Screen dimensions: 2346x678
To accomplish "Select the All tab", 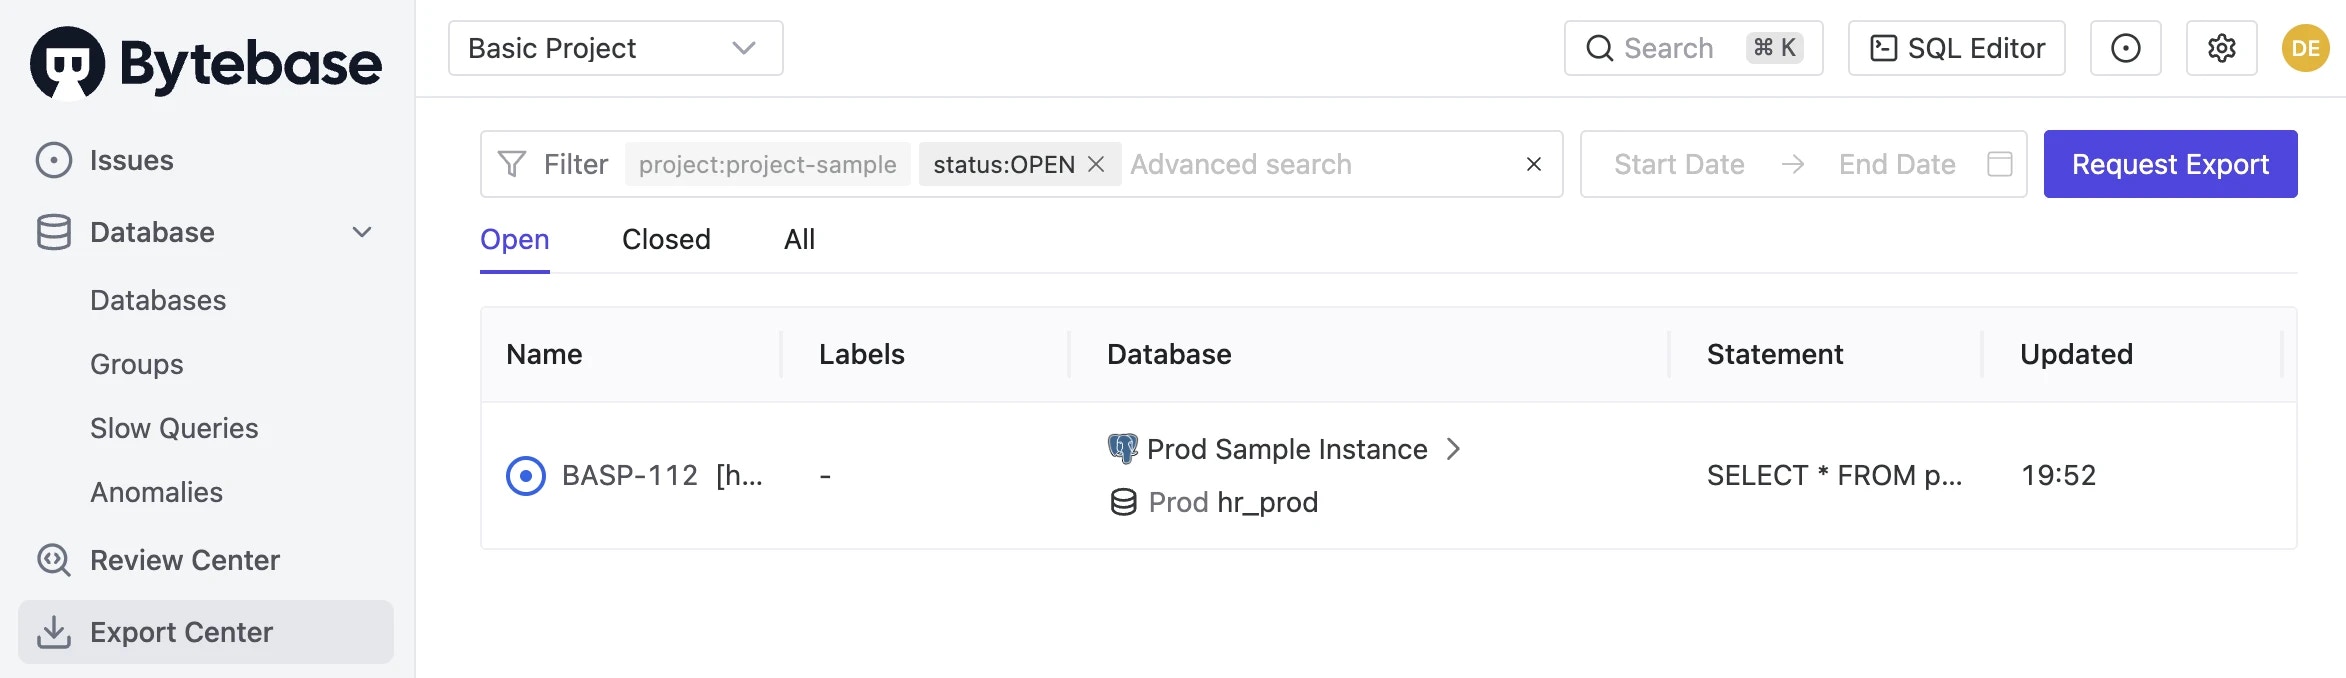I will 798,239.
